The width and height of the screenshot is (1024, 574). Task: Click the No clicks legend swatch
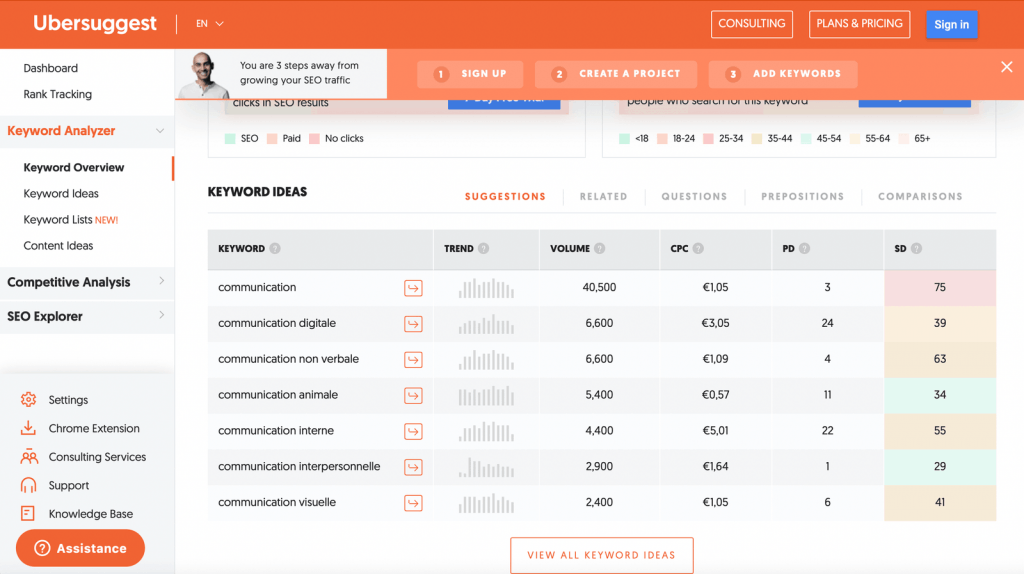[314, 138]
